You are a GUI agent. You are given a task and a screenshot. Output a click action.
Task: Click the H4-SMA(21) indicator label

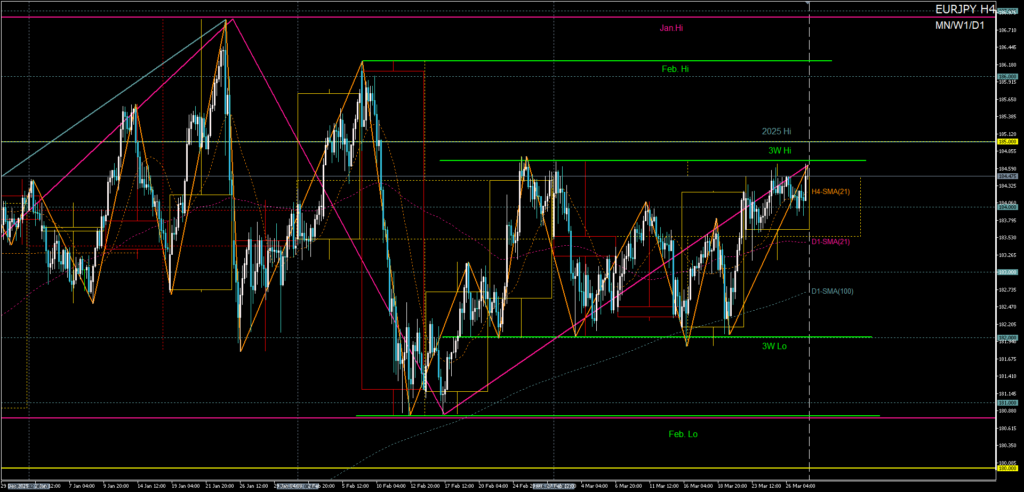point(830,191)
